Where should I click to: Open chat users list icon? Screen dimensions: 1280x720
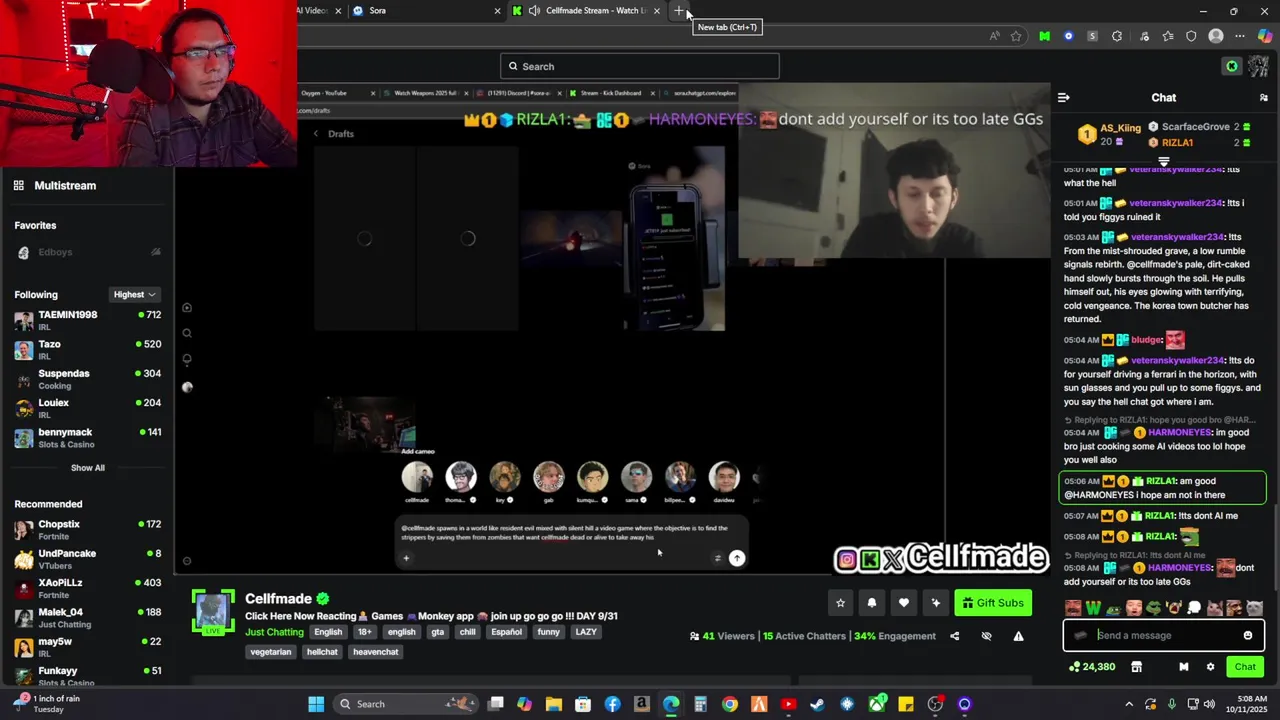1264,98
